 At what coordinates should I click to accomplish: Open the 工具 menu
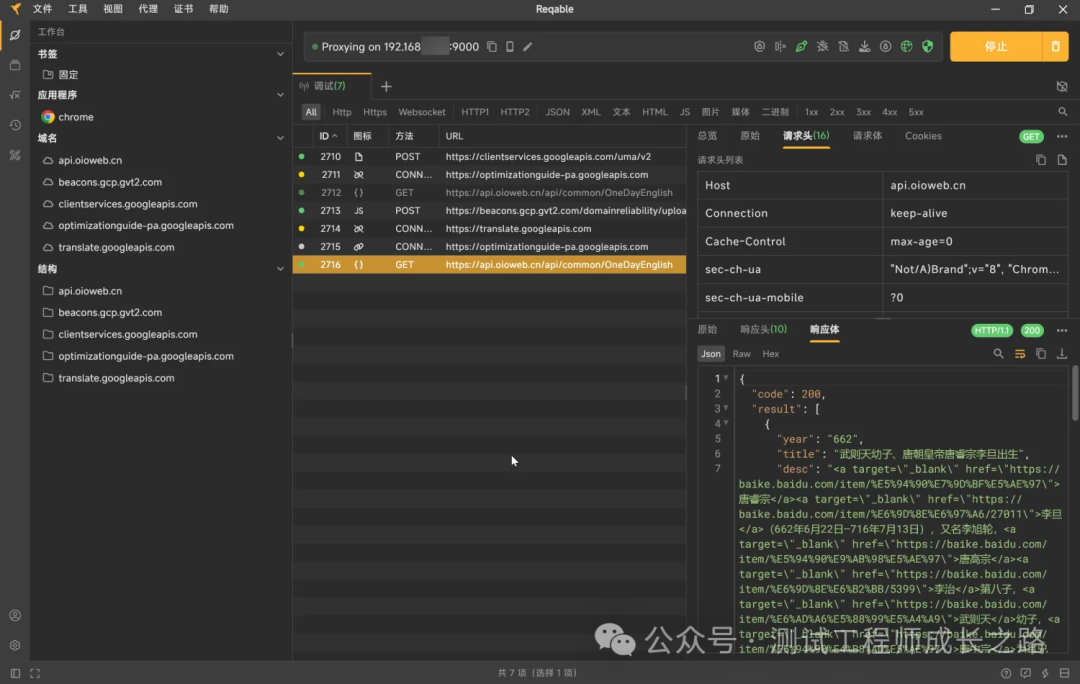[x=78, y=9]
